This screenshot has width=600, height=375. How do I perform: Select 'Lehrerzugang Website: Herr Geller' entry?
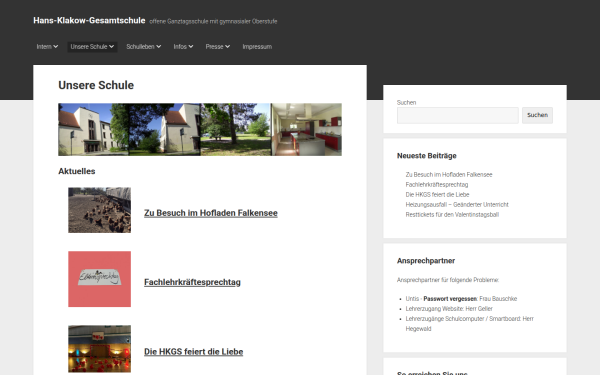click(x=449, y=308)
